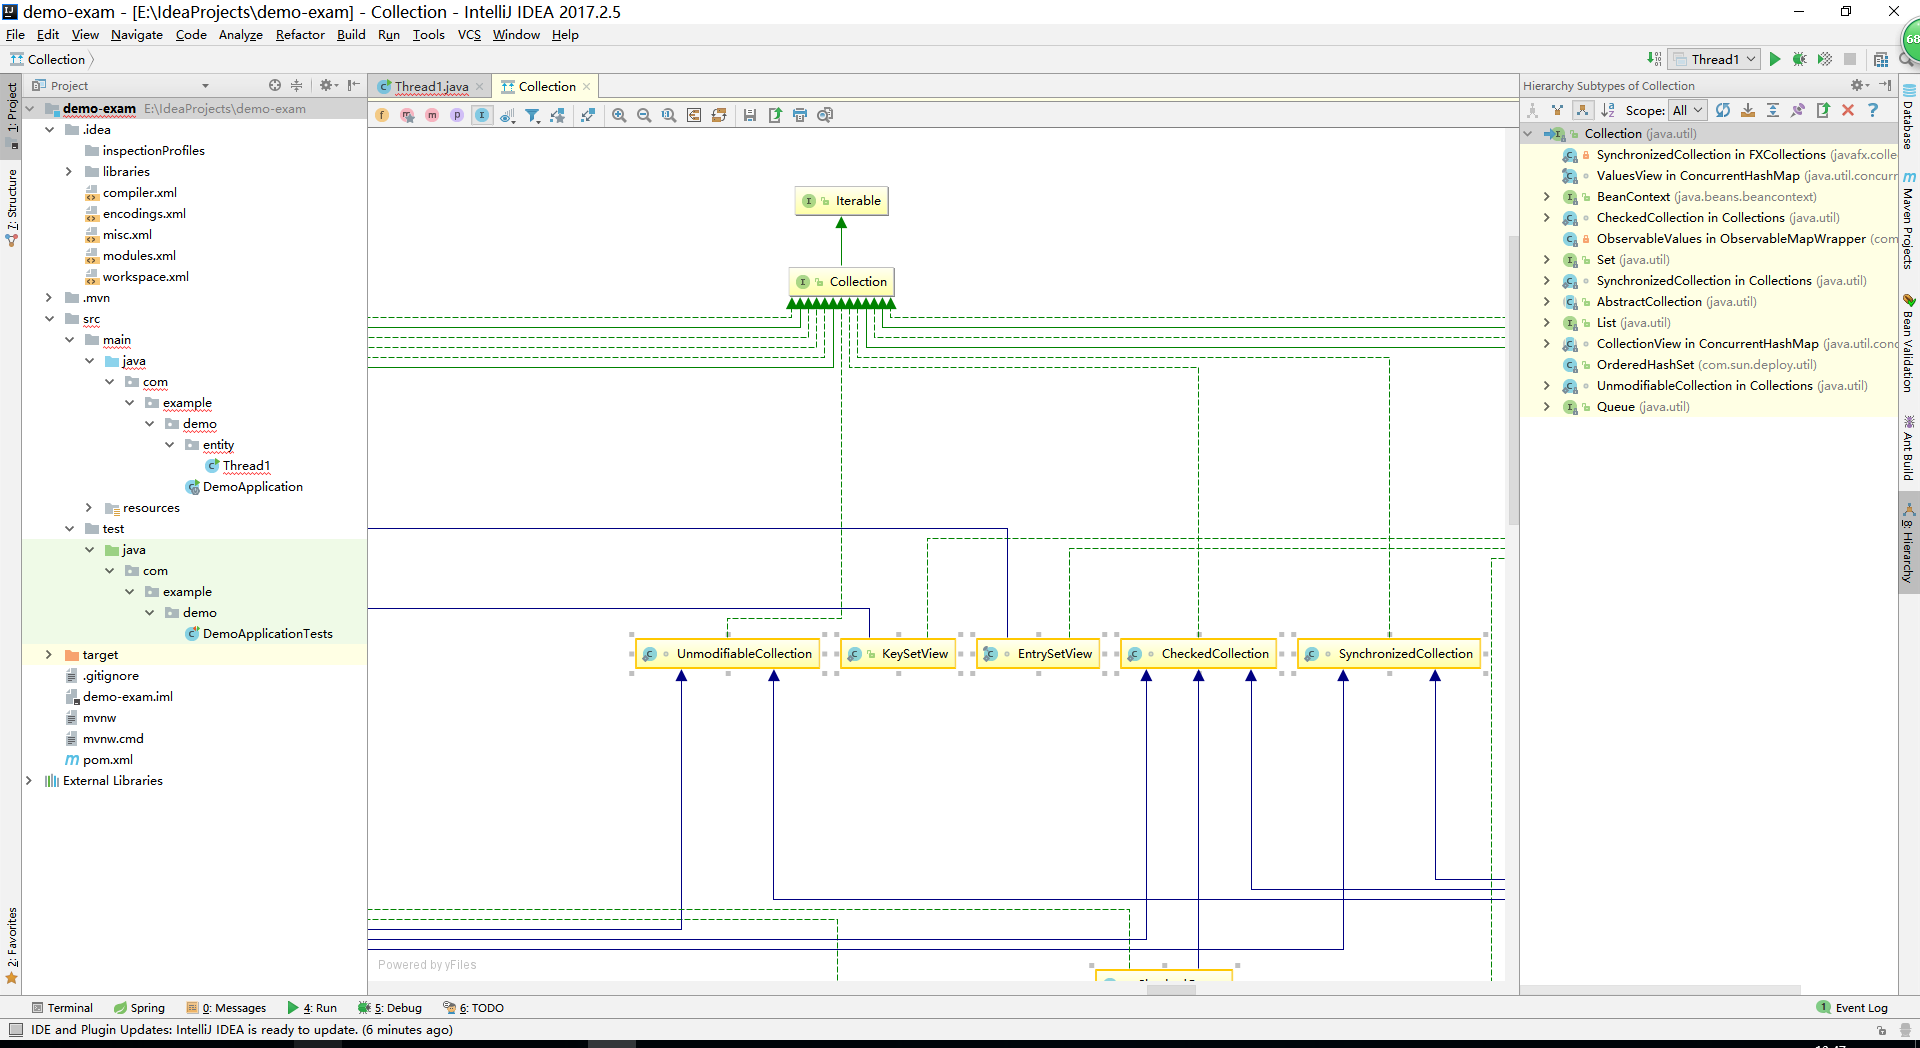
Task: Open the Refactor menu
Action: (x=300, y=35)
